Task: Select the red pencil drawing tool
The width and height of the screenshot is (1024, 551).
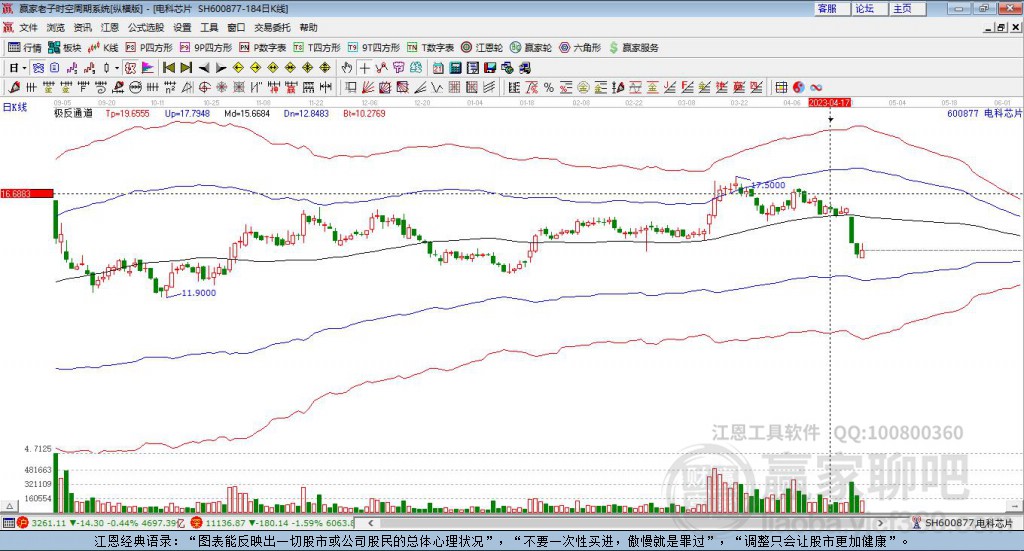Action: [x=14, y=87]
